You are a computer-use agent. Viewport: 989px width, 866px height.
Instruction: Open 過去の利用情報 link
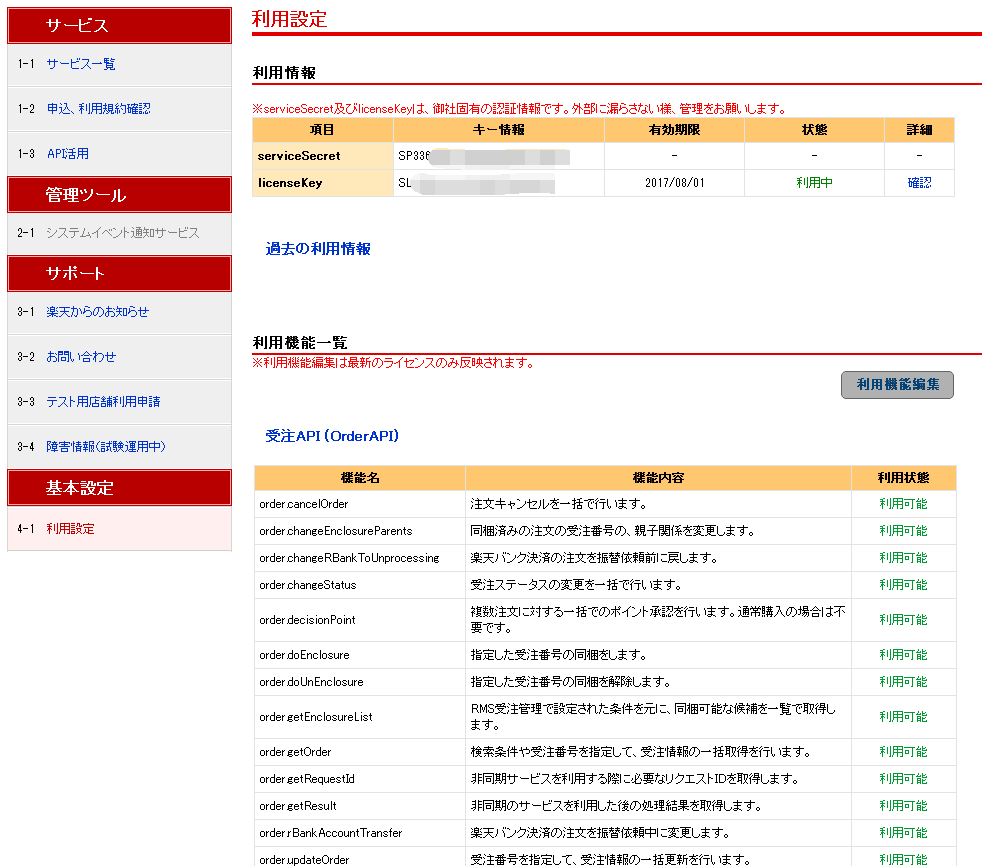click(318, 249)
